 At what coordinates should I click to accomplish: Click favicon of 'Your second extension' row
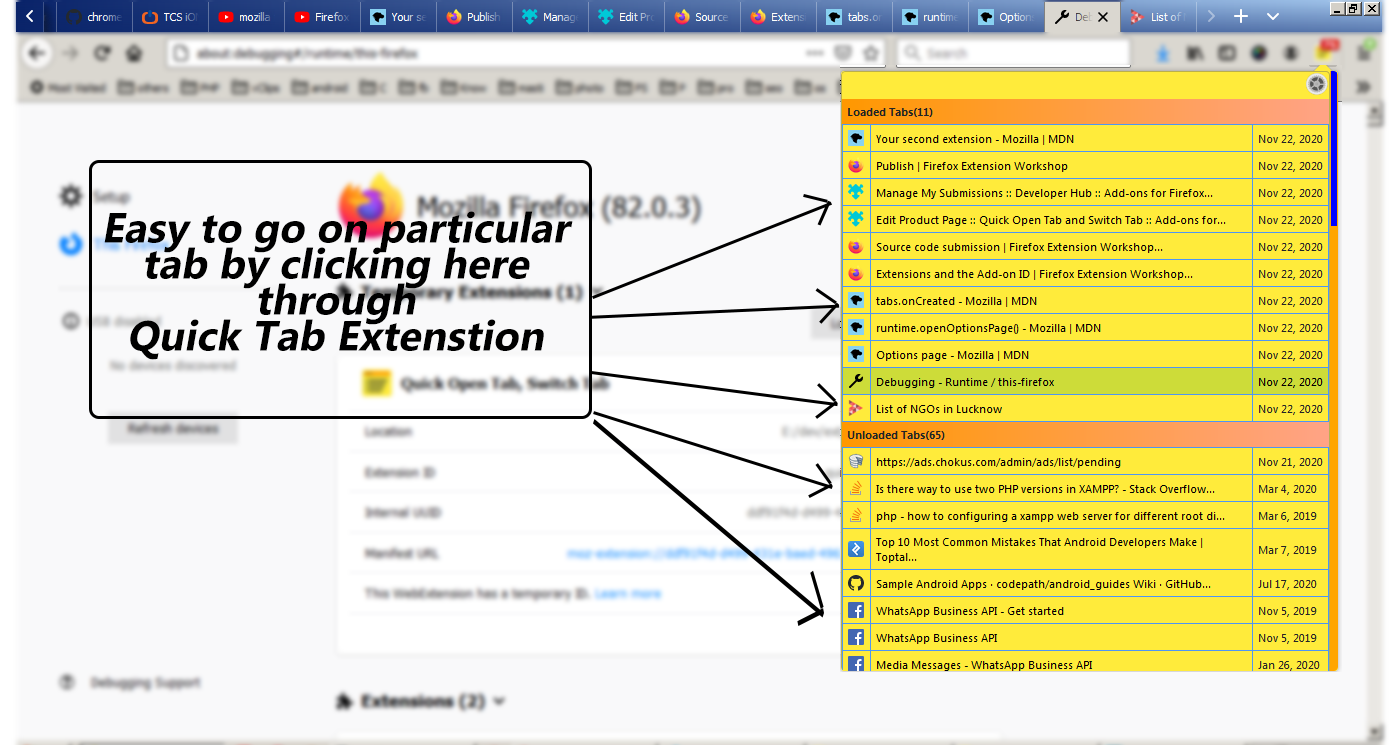[x=856, y=139]
